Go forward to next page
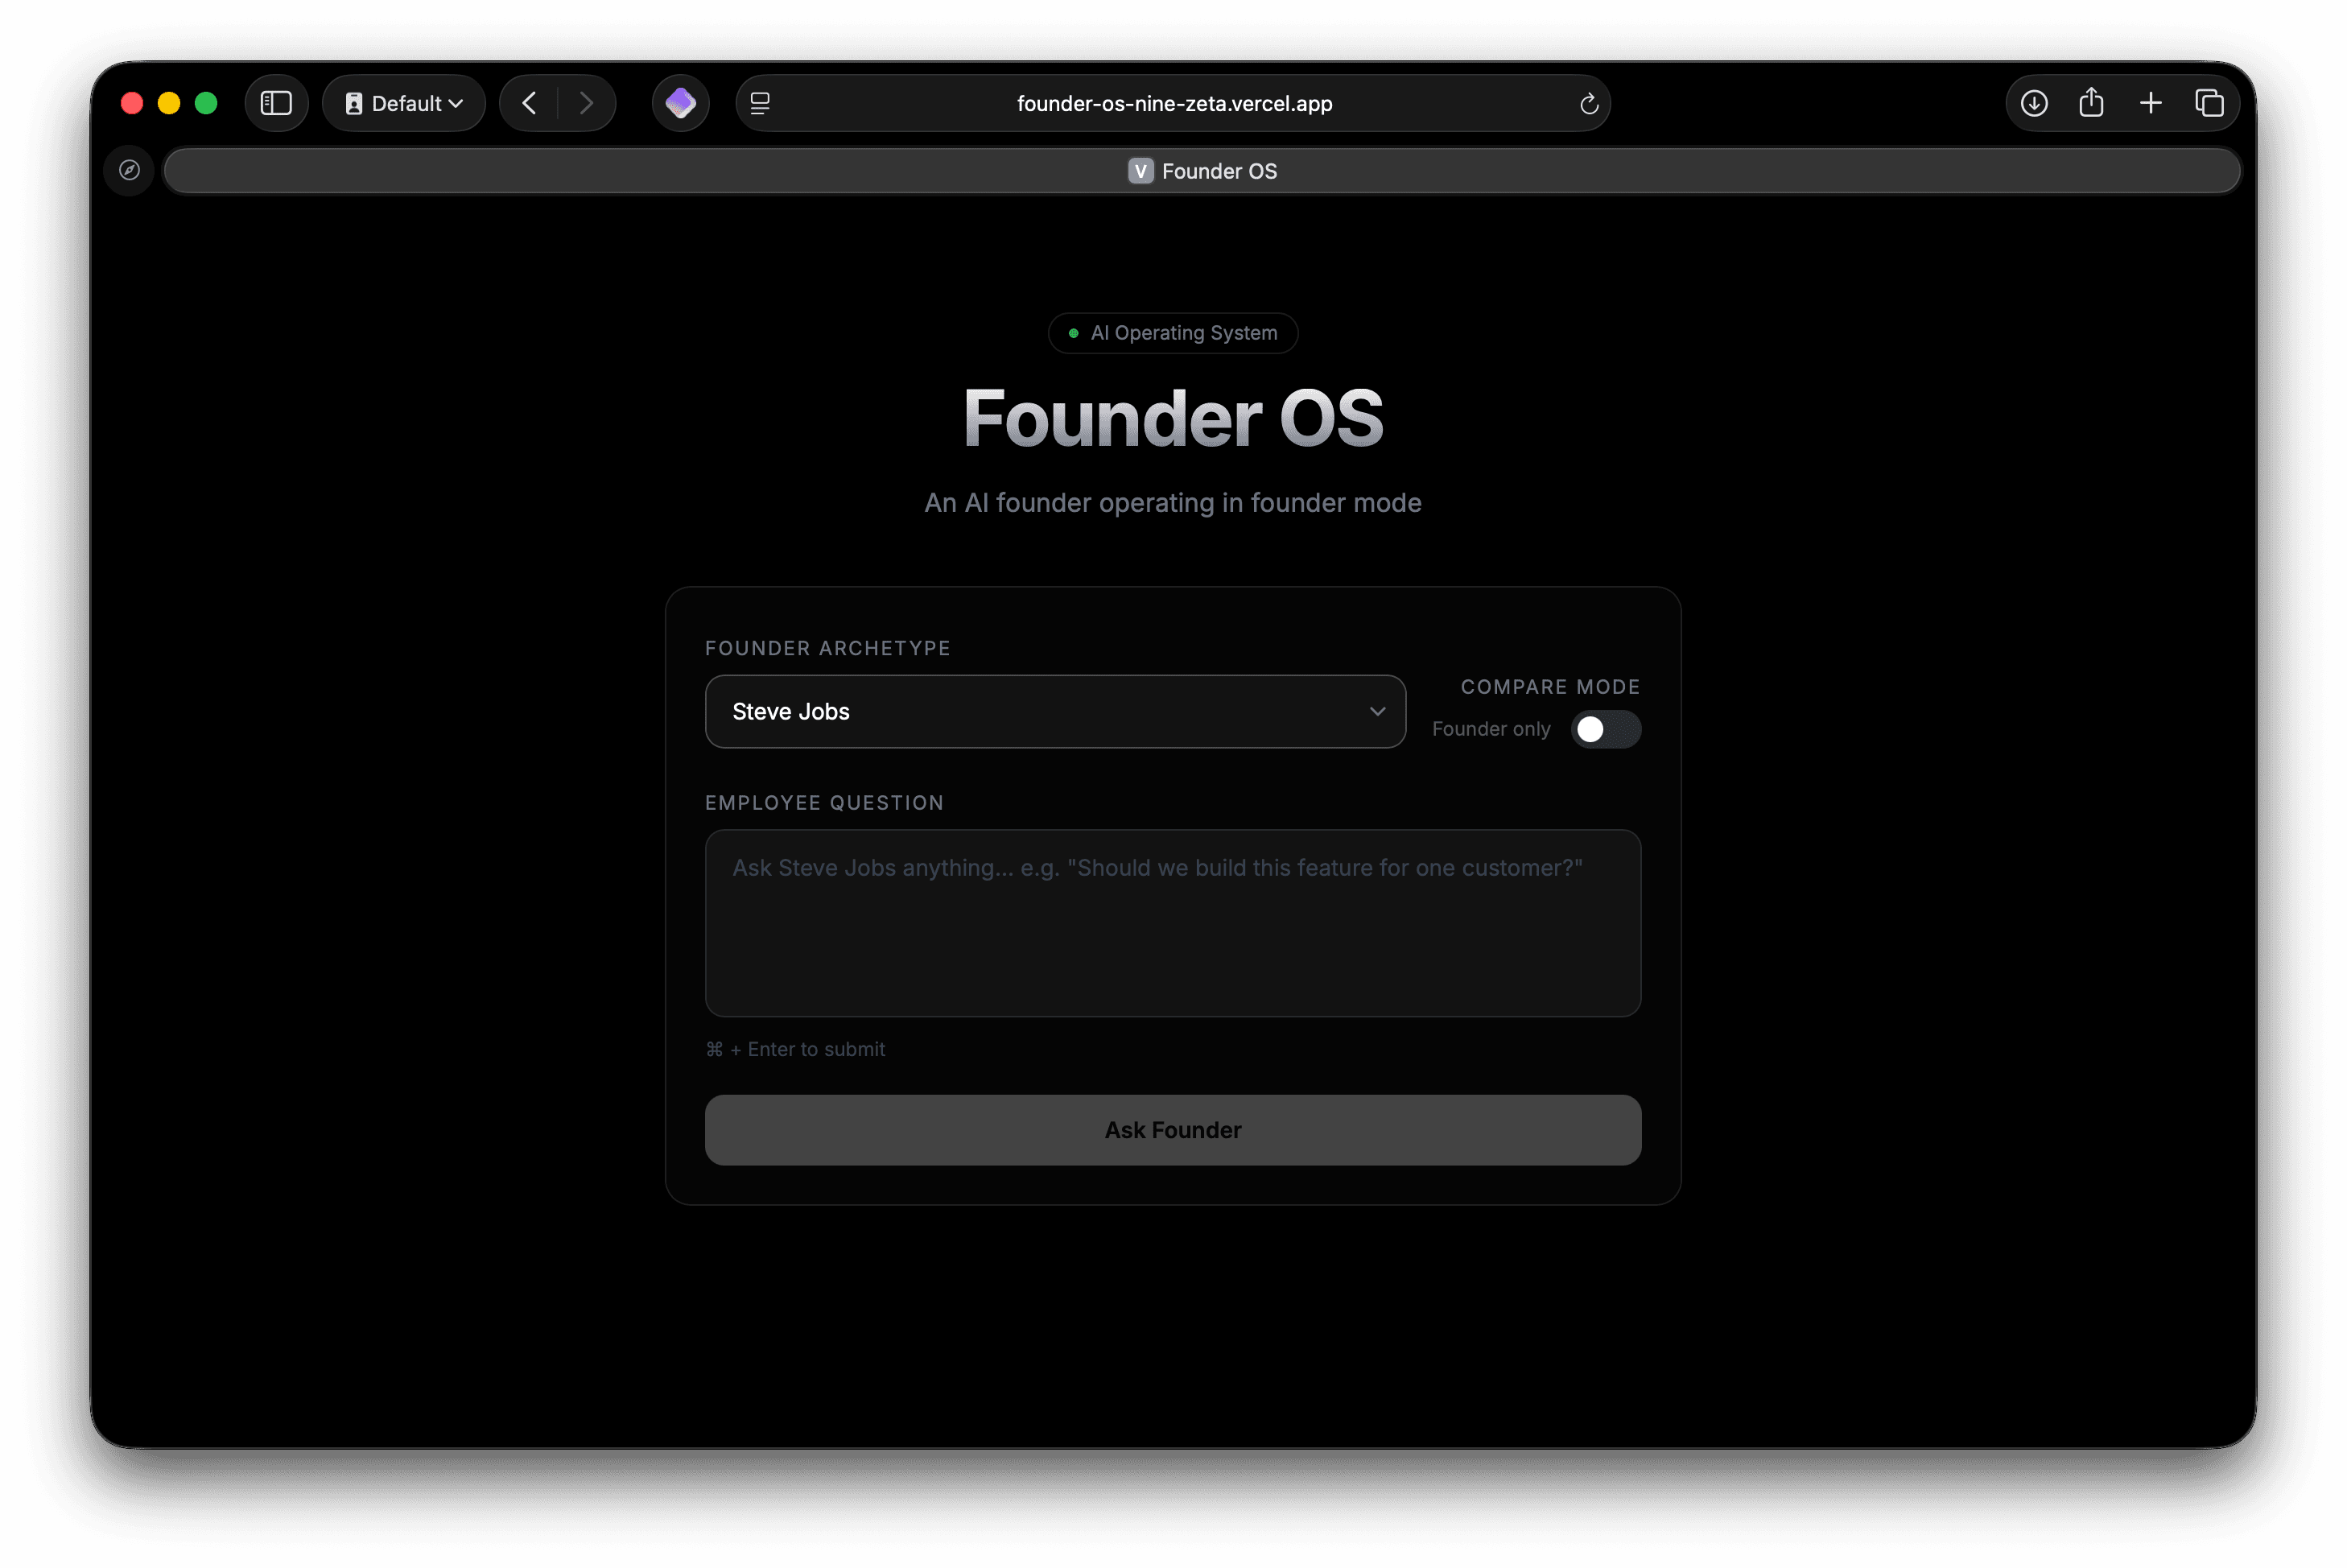The width and height of the screenshot is (2347, 1568). point(586,103)
